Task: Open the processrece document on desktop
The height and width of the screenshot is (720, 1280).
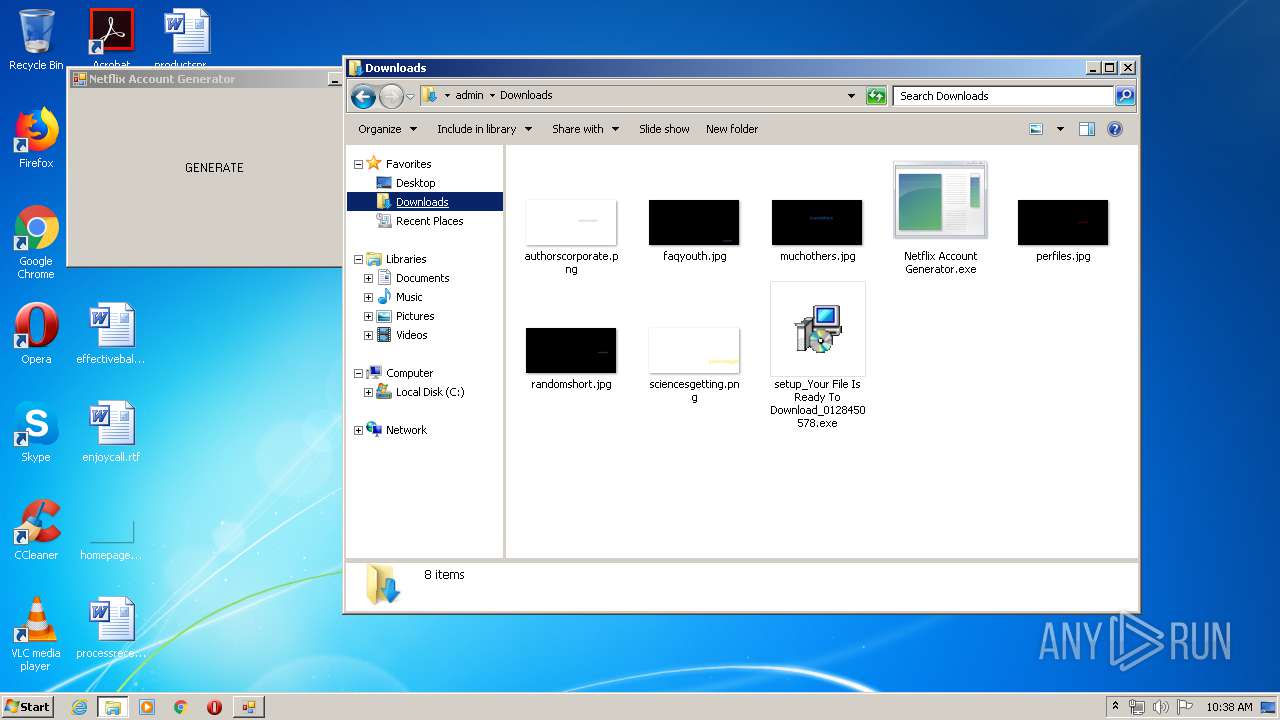Action: tap(111, 628)
